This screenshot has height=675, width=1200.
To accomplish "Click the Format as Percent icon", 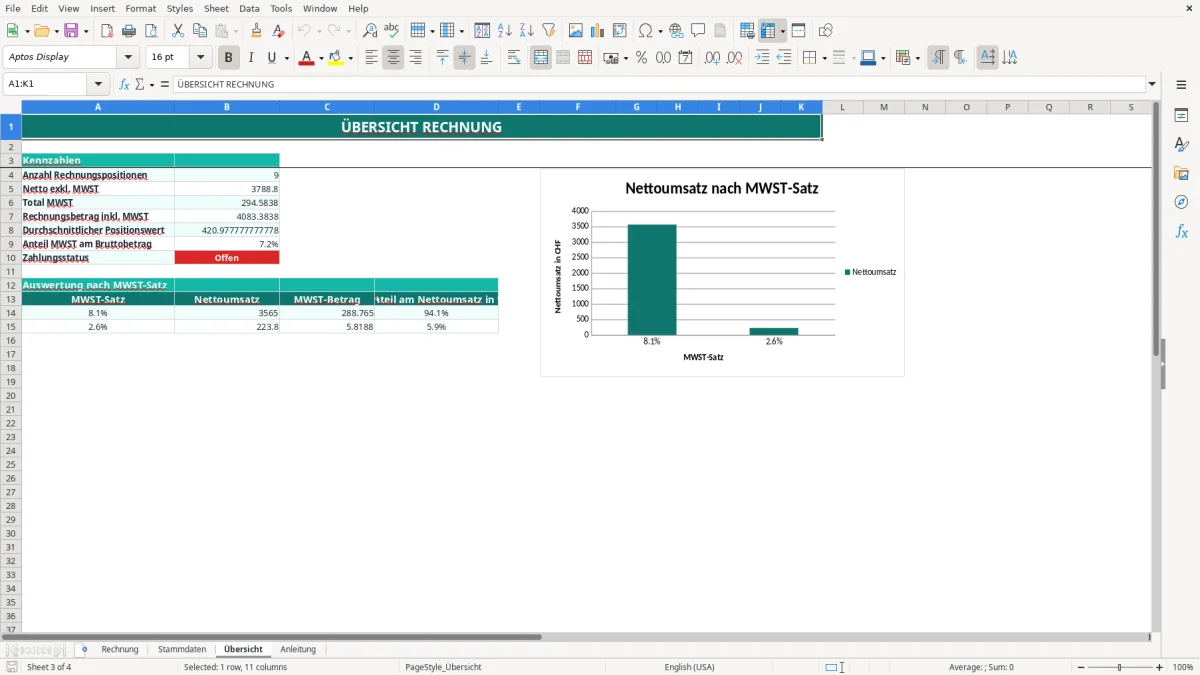I will tap(641, 58).
